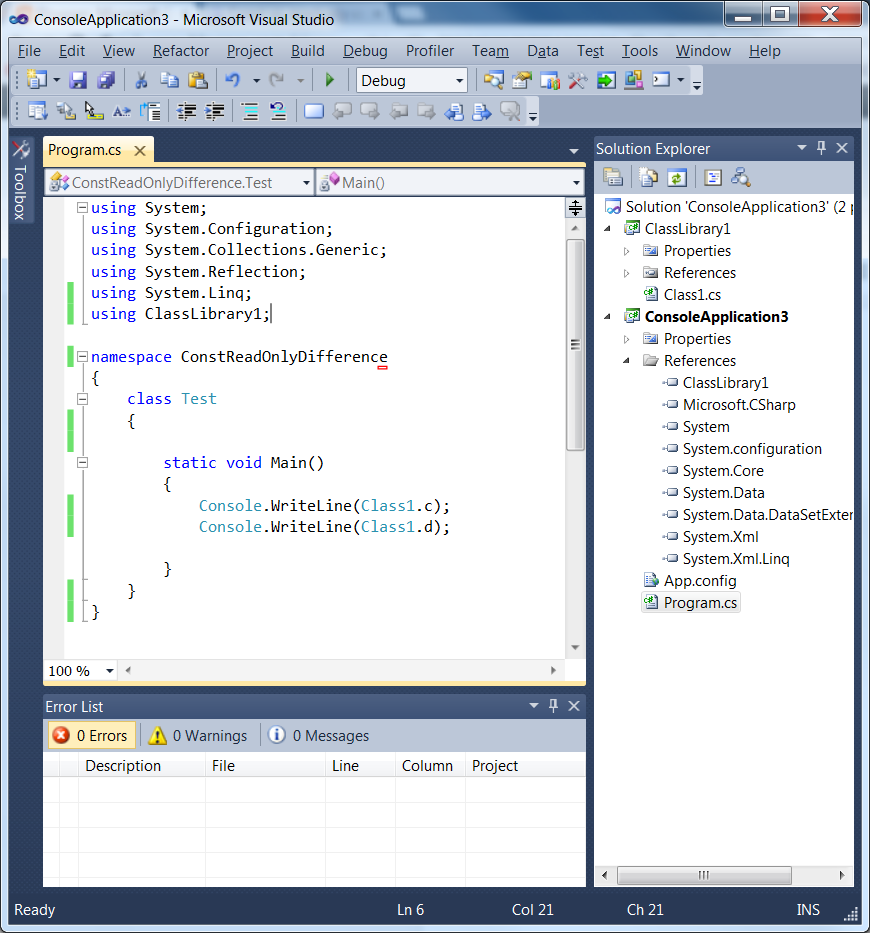Click the editor split-window handle above scrollbar
Screen dimensions: 870x933
[x=575, y=208]
